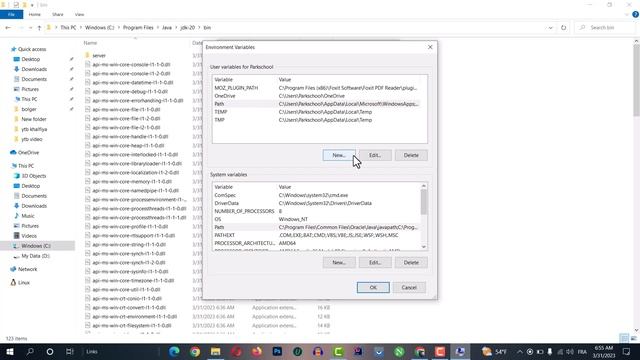
Task: Open Explorer Help icon
Action: click(635, 14)
